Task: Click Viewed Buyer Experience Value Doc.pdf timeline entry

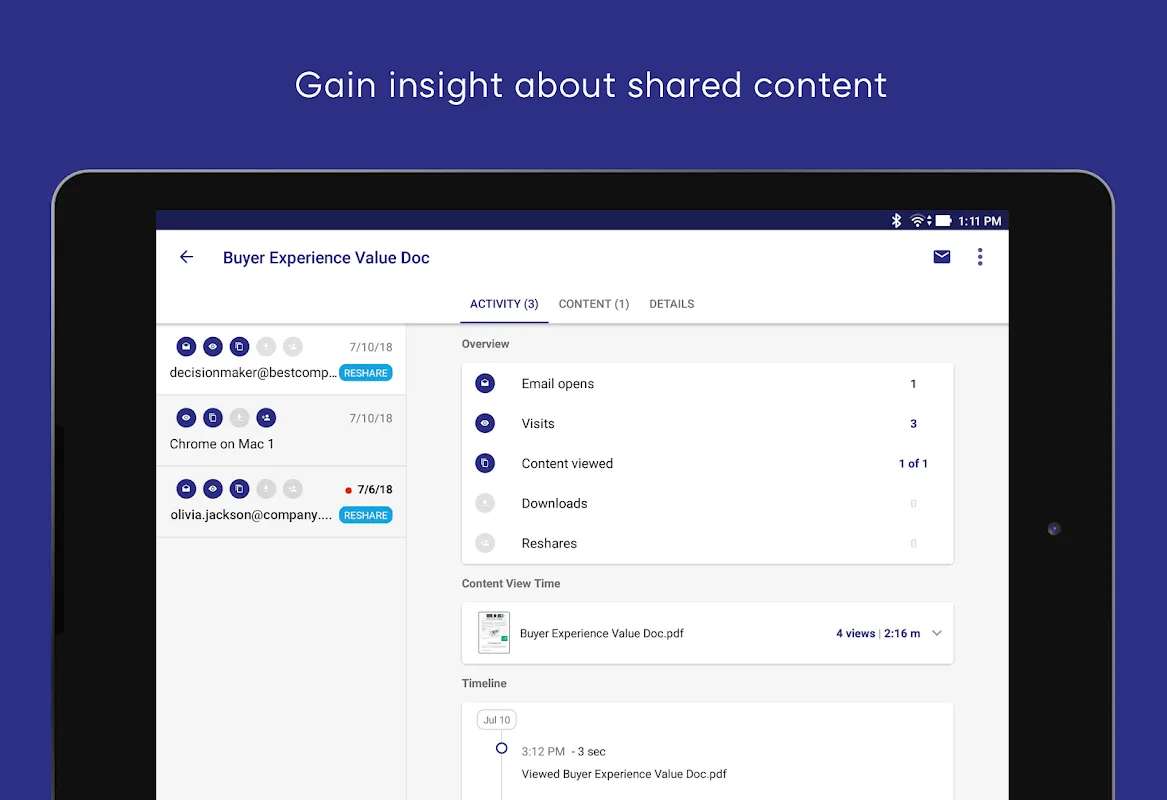Action: point(624,774)
